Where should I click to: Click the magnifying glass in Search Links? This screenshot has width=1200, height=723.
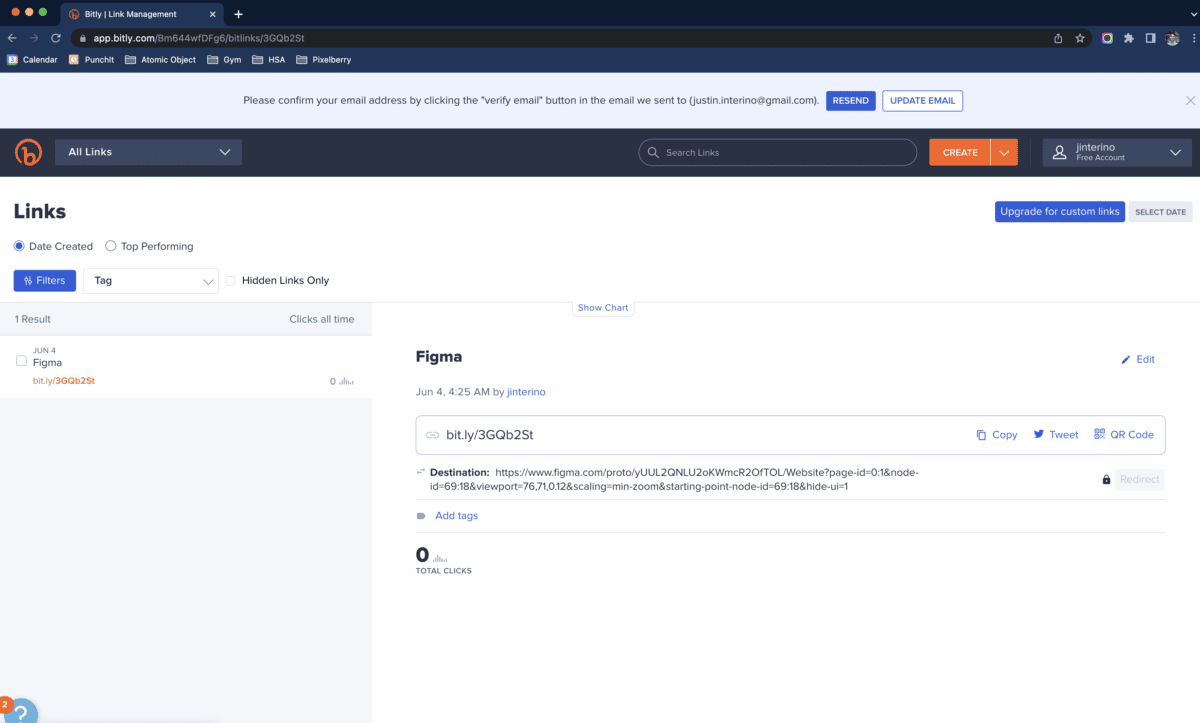coord(653,152)
